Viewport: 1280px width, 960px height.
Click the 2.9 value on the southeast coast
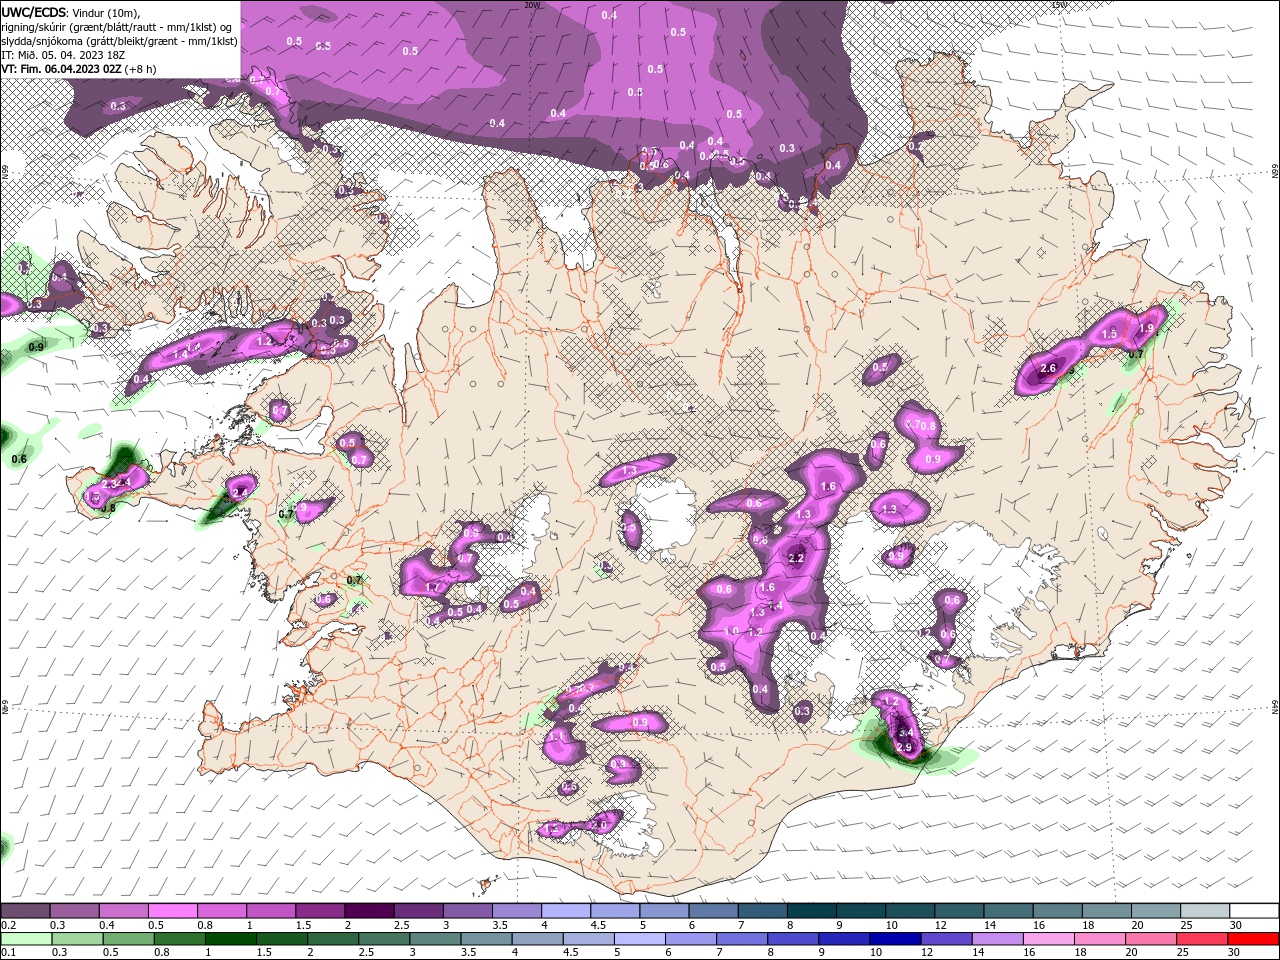pos(904,748)
